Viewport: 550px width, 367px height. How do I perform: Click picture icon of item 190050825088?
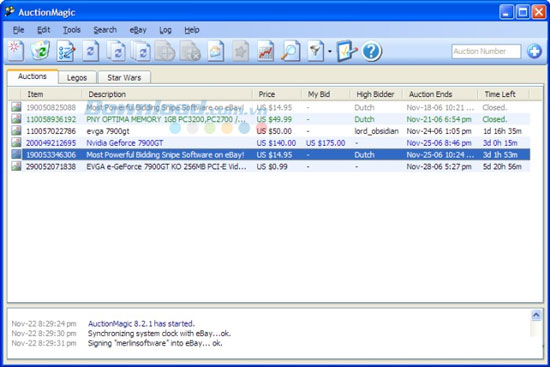16,107
